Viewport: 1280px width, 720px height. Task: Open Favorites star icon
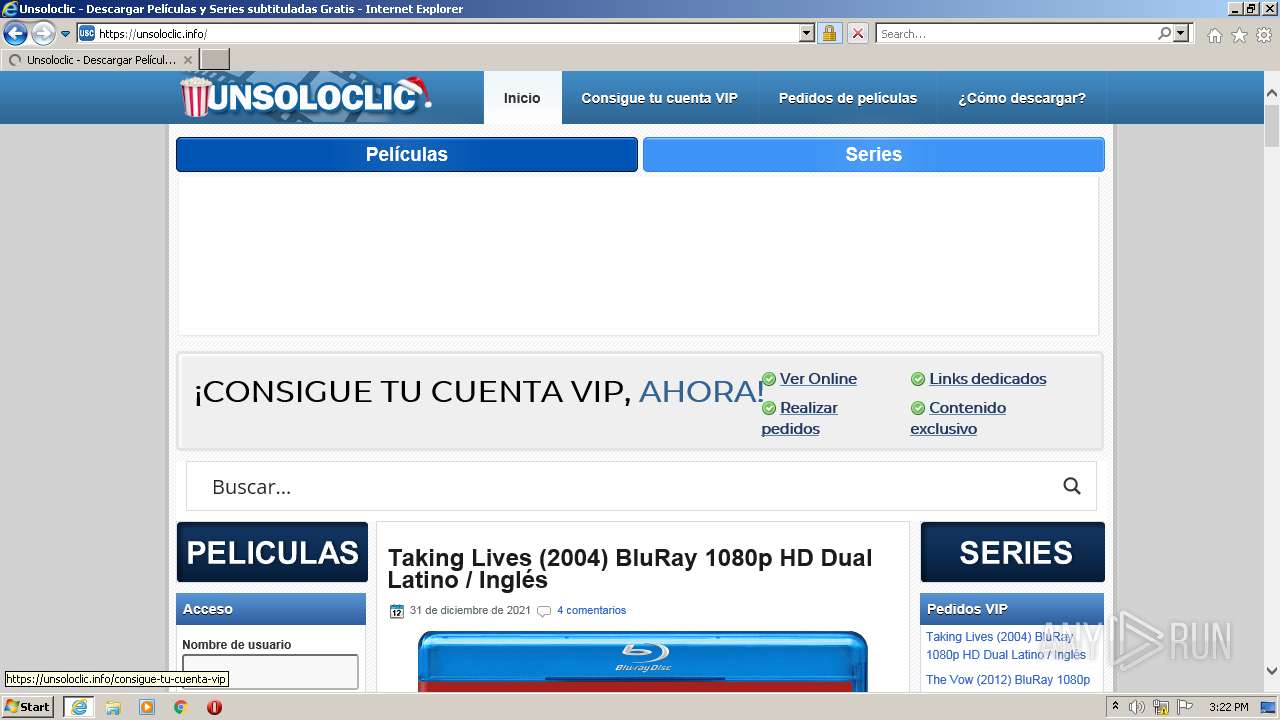[x=1239, y=35]
